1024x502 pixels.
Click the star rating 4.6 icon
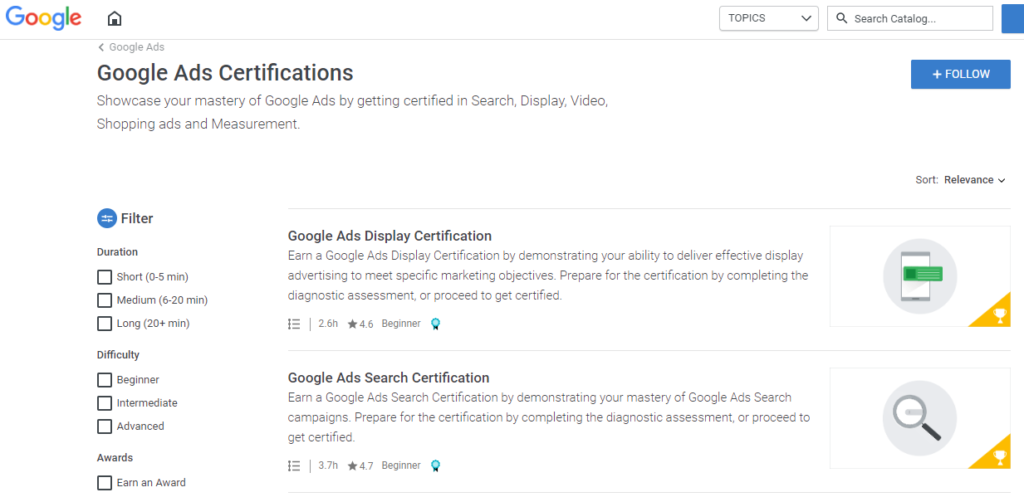point(353,324)
